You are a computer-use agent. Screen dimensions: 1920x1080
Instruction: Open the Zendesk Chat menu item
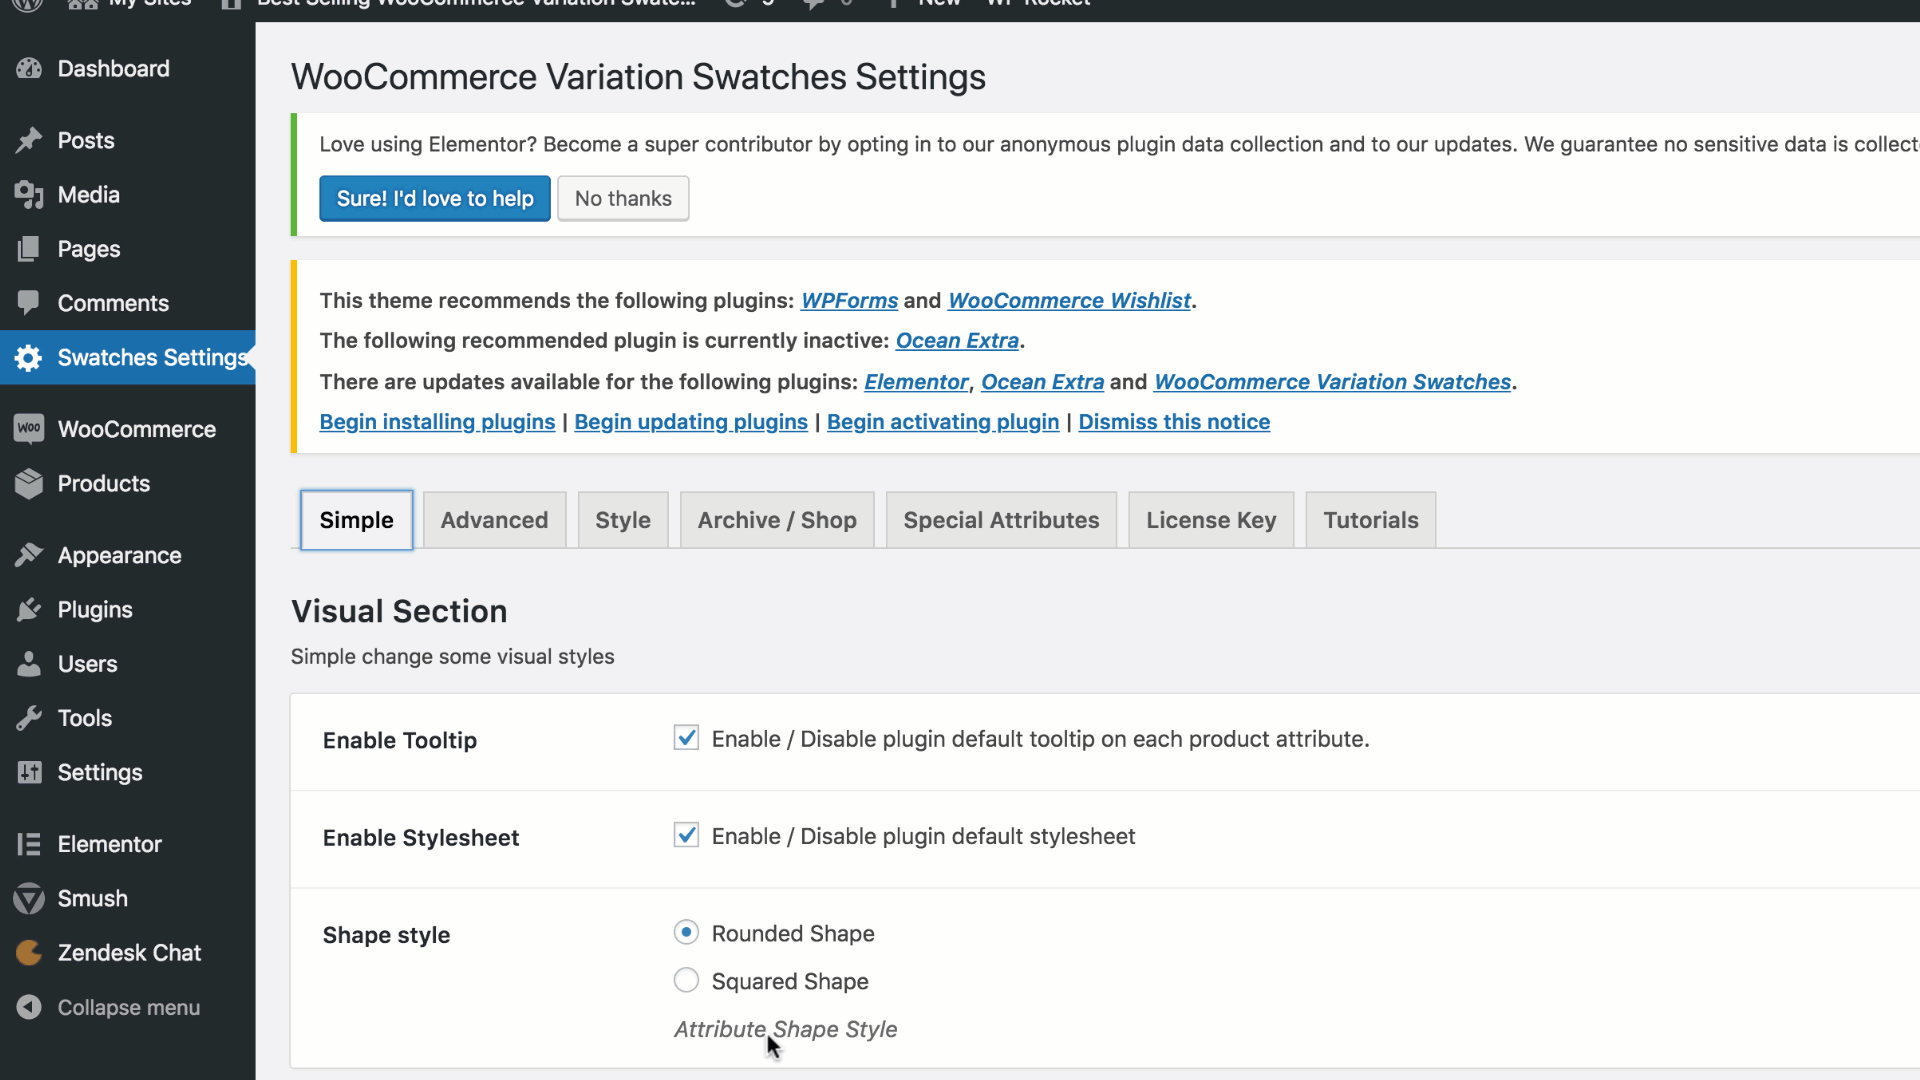pyautogui.click(x=128, y=953)
